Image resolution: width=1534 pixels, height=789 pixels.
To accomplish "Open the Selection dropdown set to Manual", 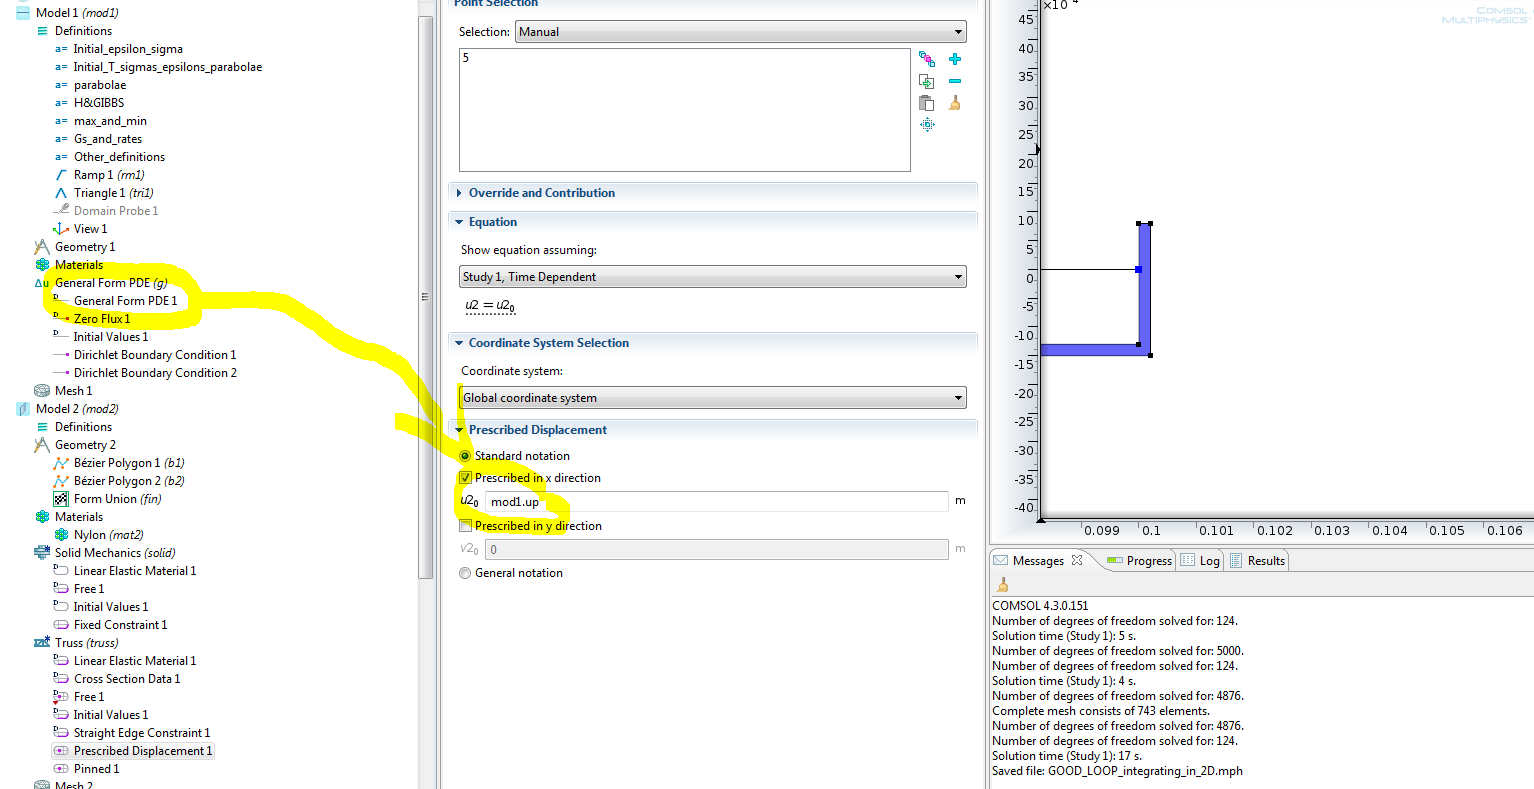I will (x=740, y=32).
